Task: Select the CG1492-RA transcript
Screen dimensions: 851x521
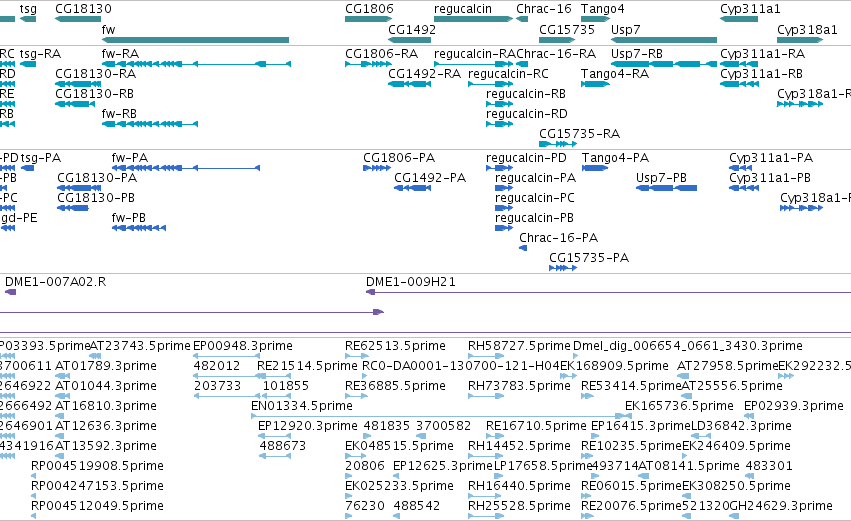Action: click(x=409, y=84)
